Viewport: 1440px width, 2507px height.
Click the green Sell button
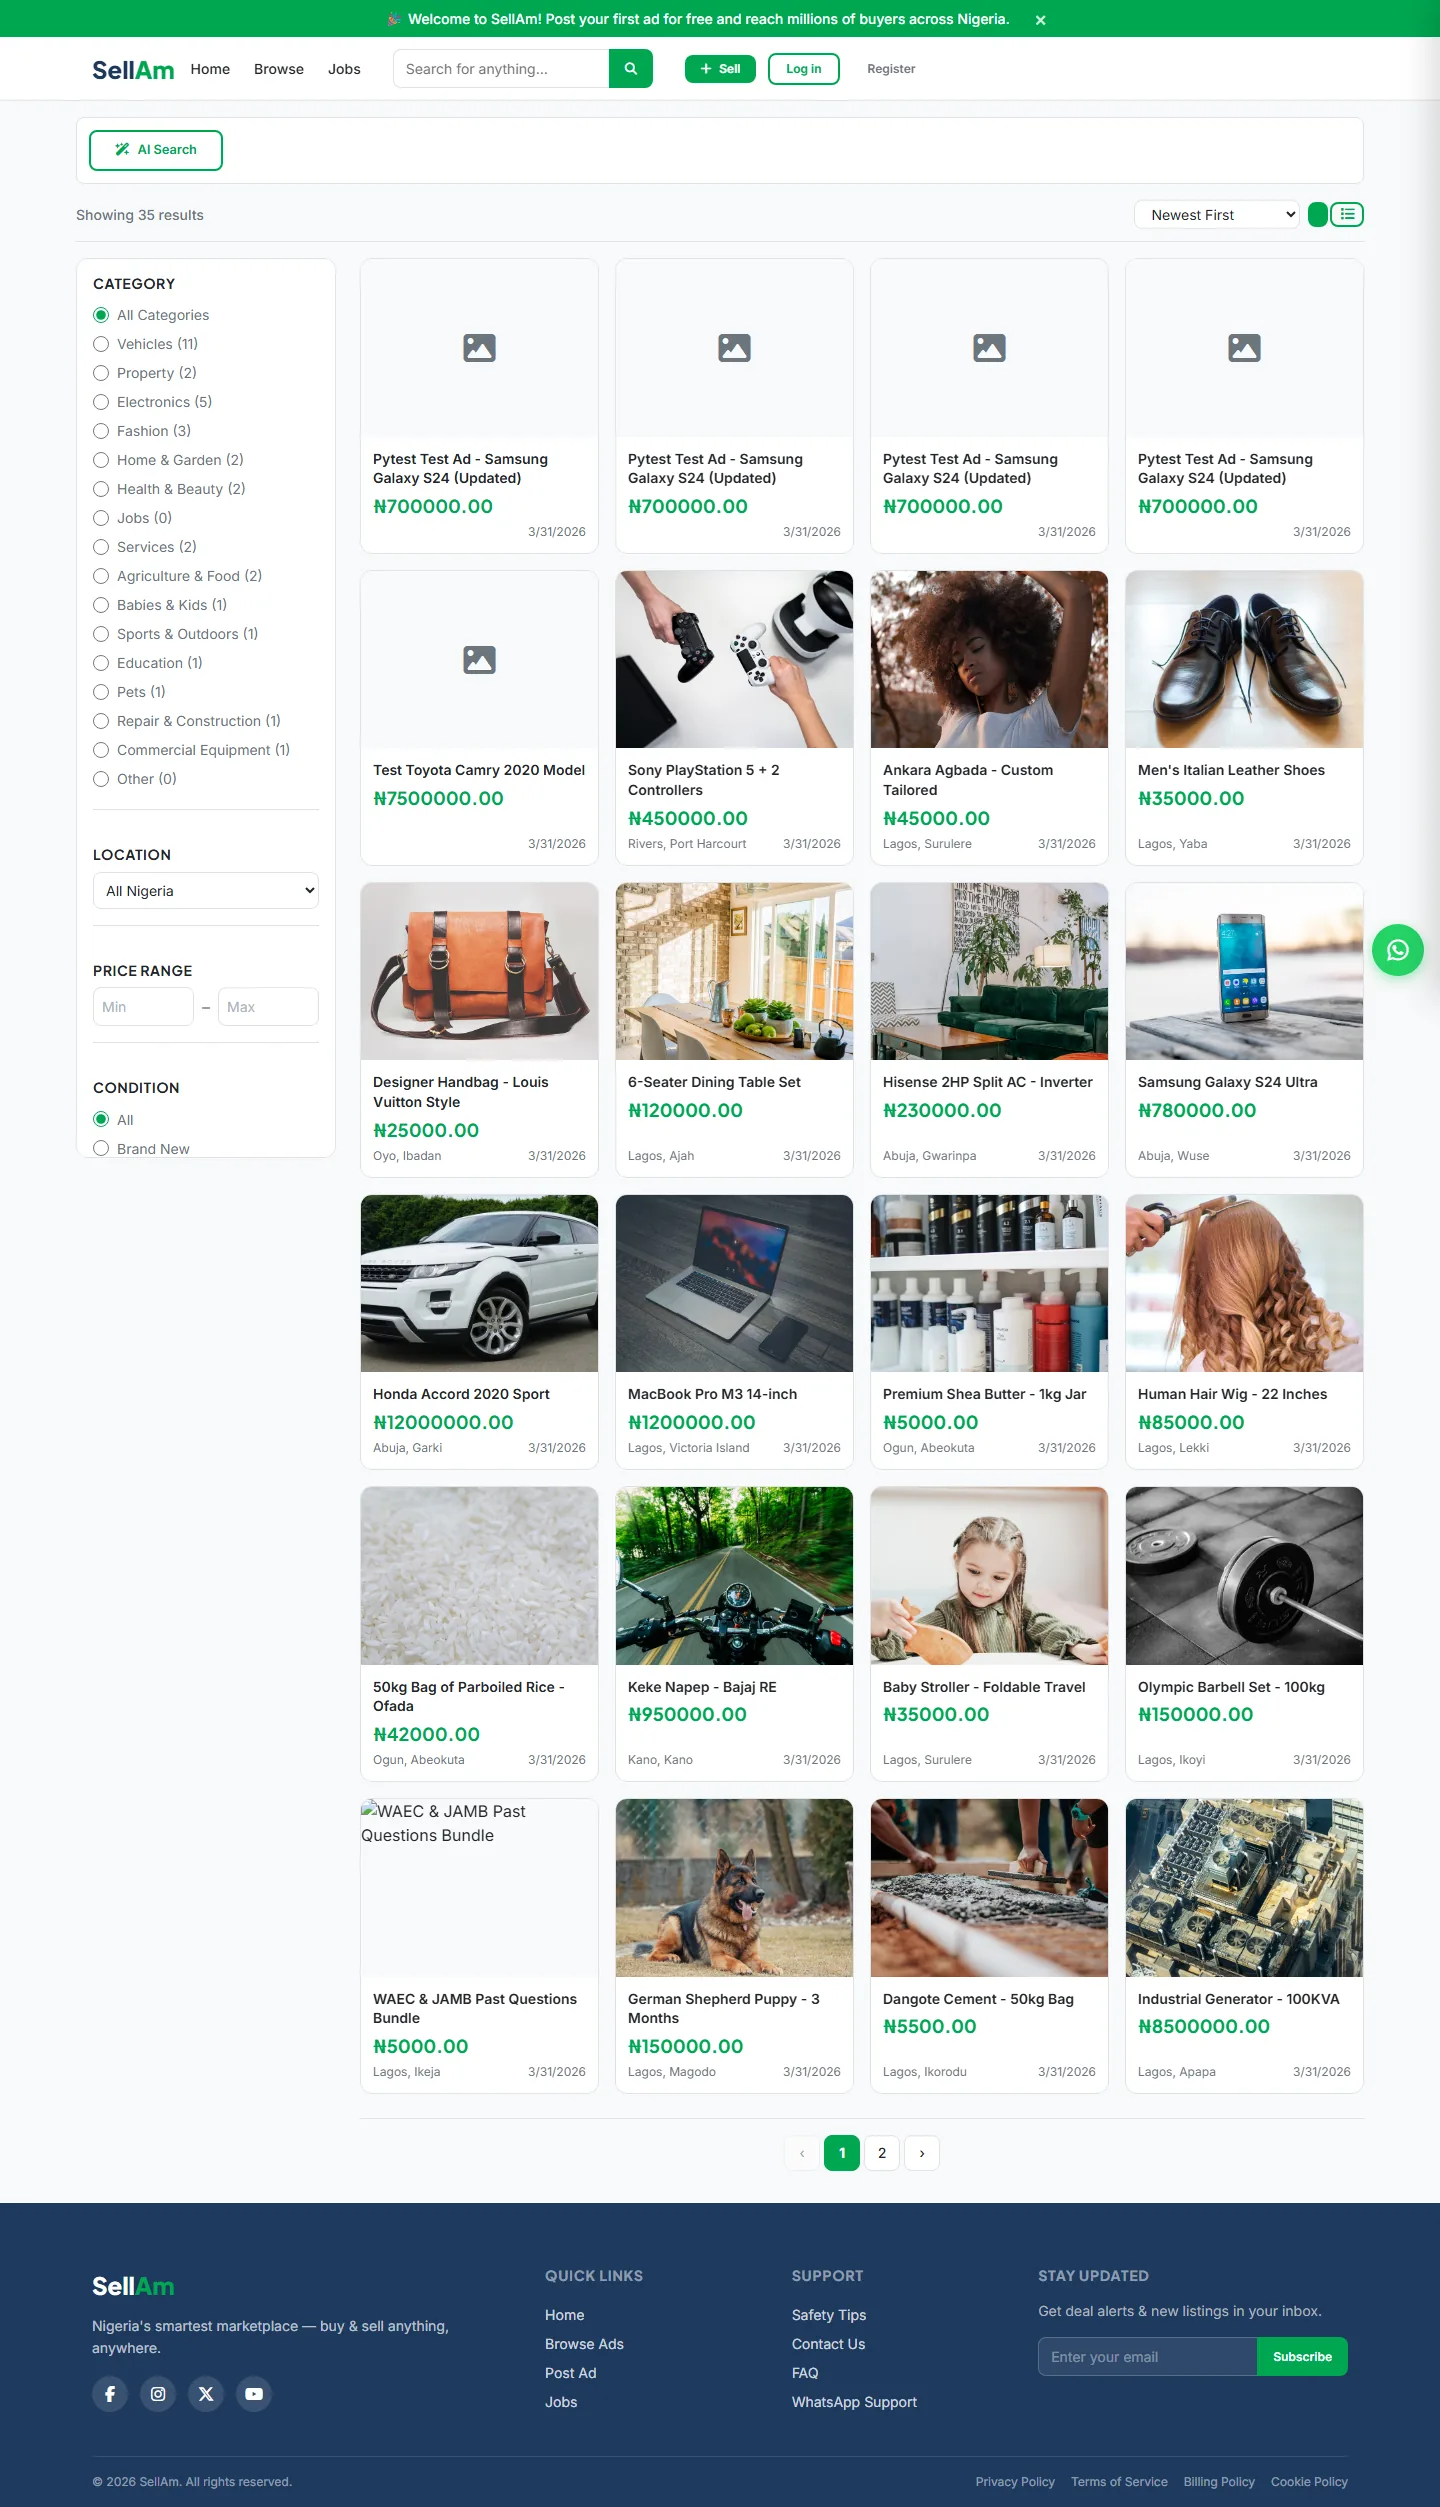tap(720, 69)
